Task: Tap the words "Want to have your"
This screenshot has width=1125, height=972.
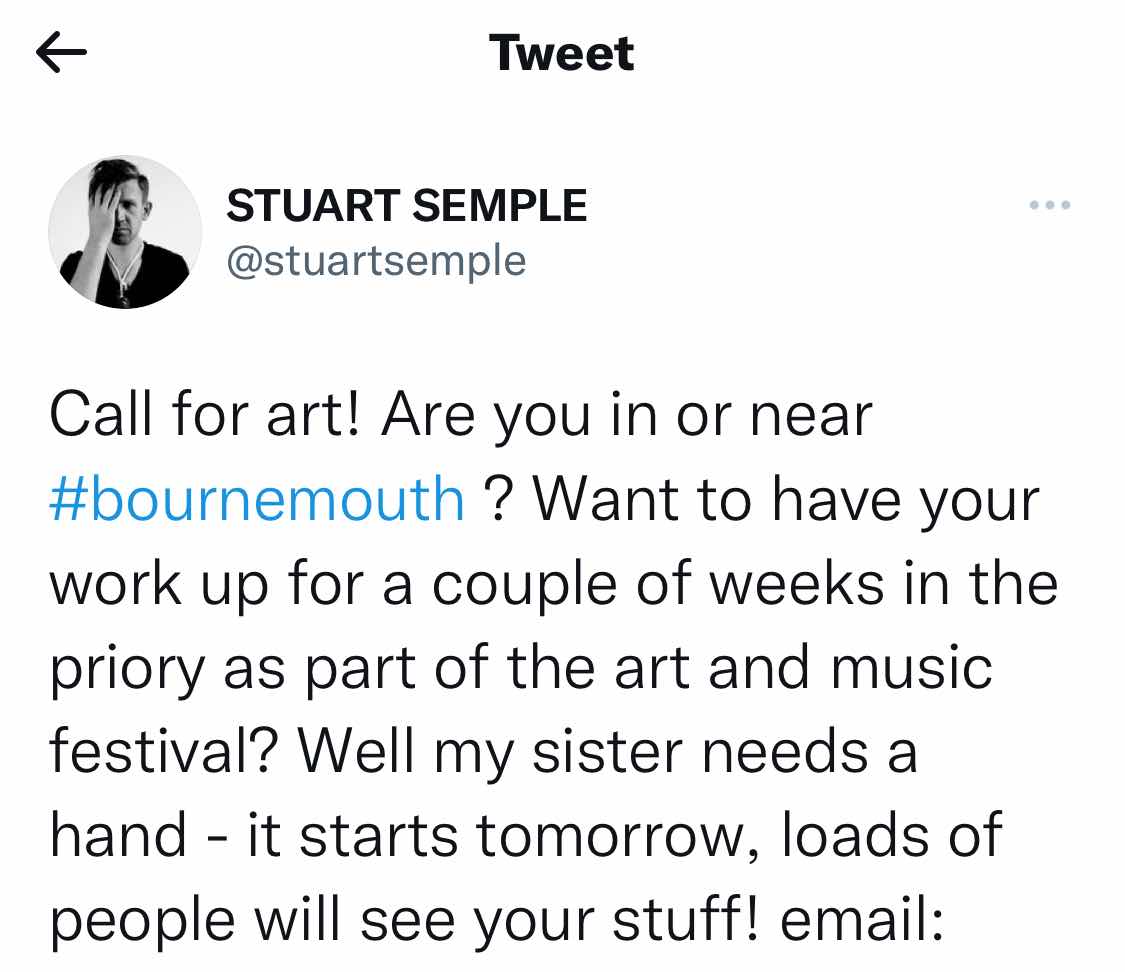Action: pos(786,501)
